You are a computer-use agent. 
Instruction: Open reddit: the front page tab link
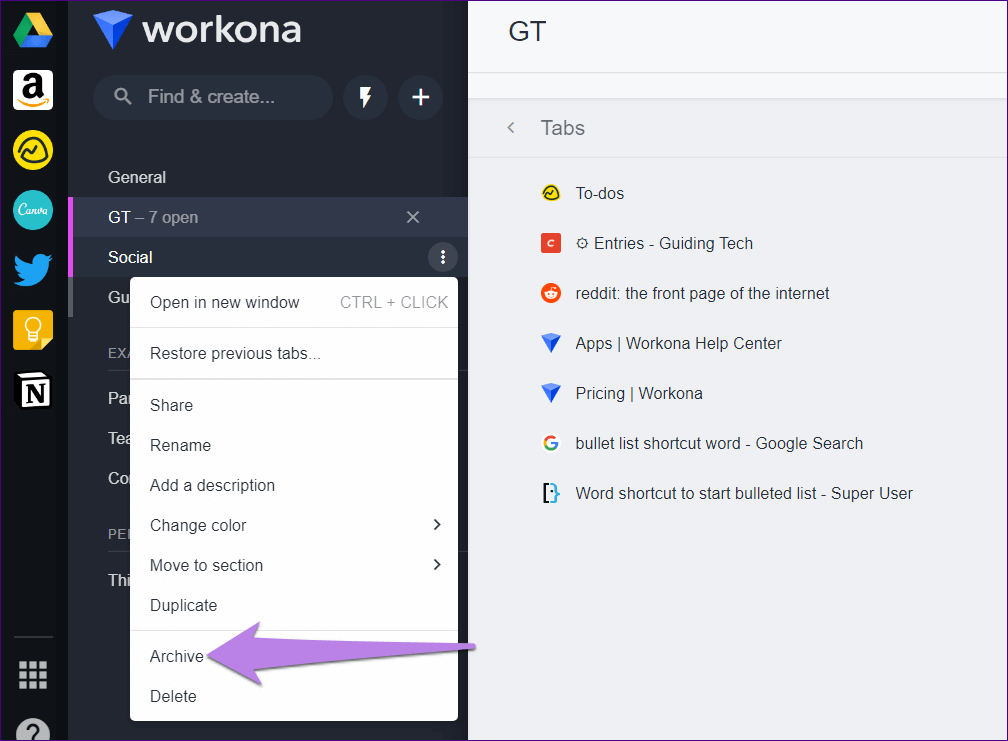(702, 293)
